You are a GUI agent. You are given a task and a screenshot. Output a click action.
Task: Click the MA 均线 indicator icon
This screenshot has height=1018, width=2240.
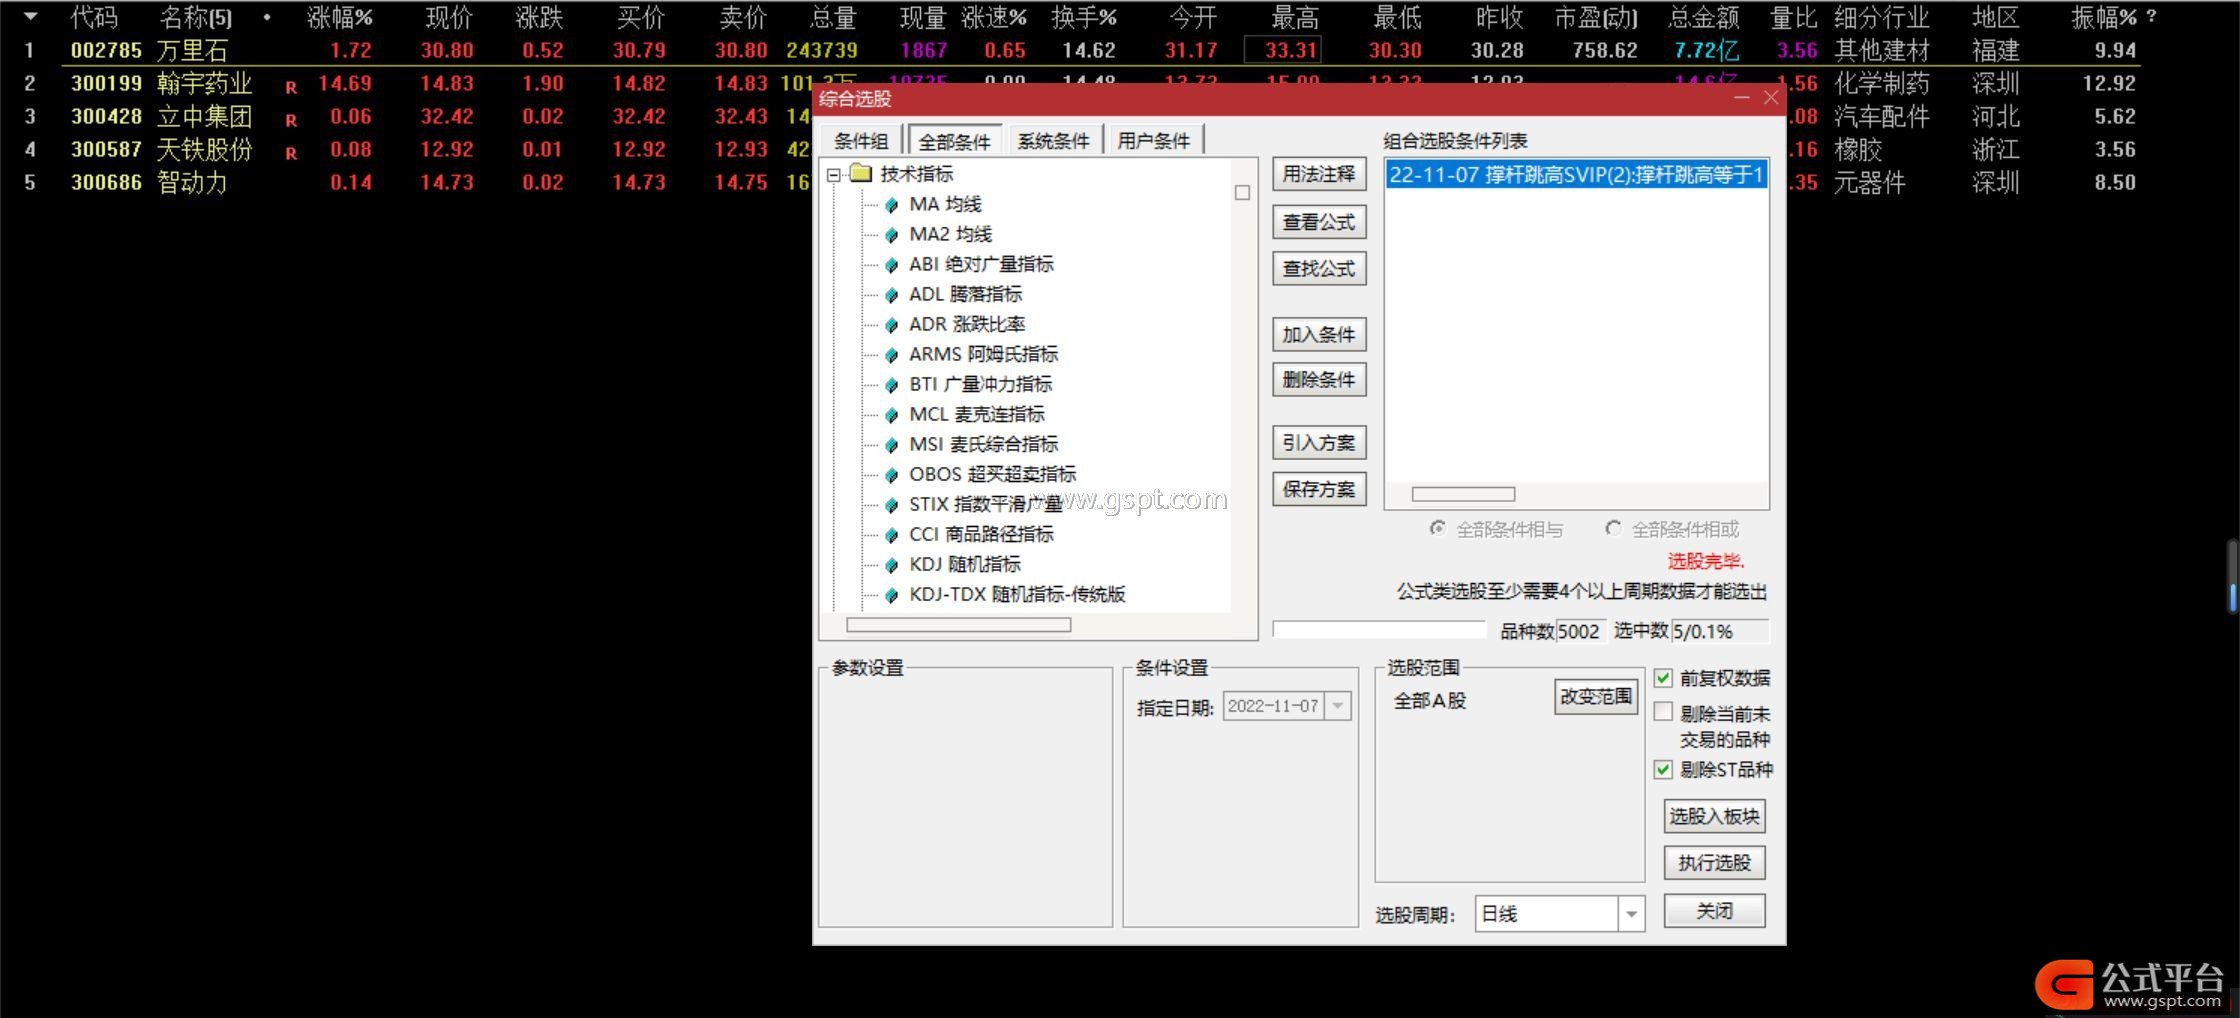pyautogui.click(x=891, y=205)
